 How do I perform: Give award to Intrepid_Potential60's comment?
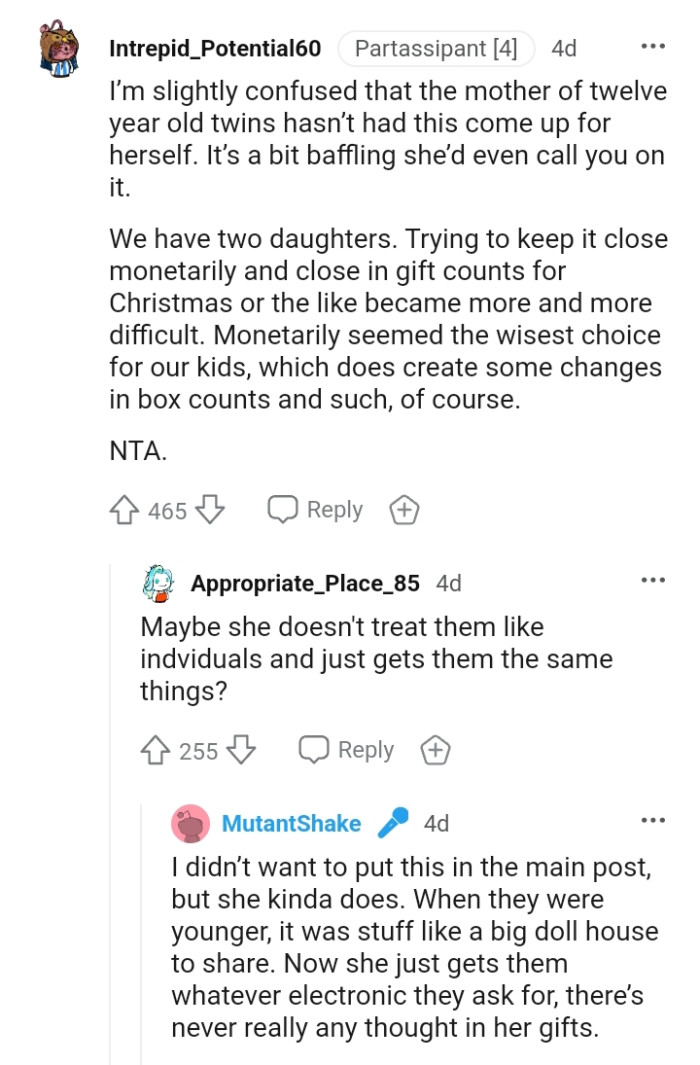coord(403,511)
